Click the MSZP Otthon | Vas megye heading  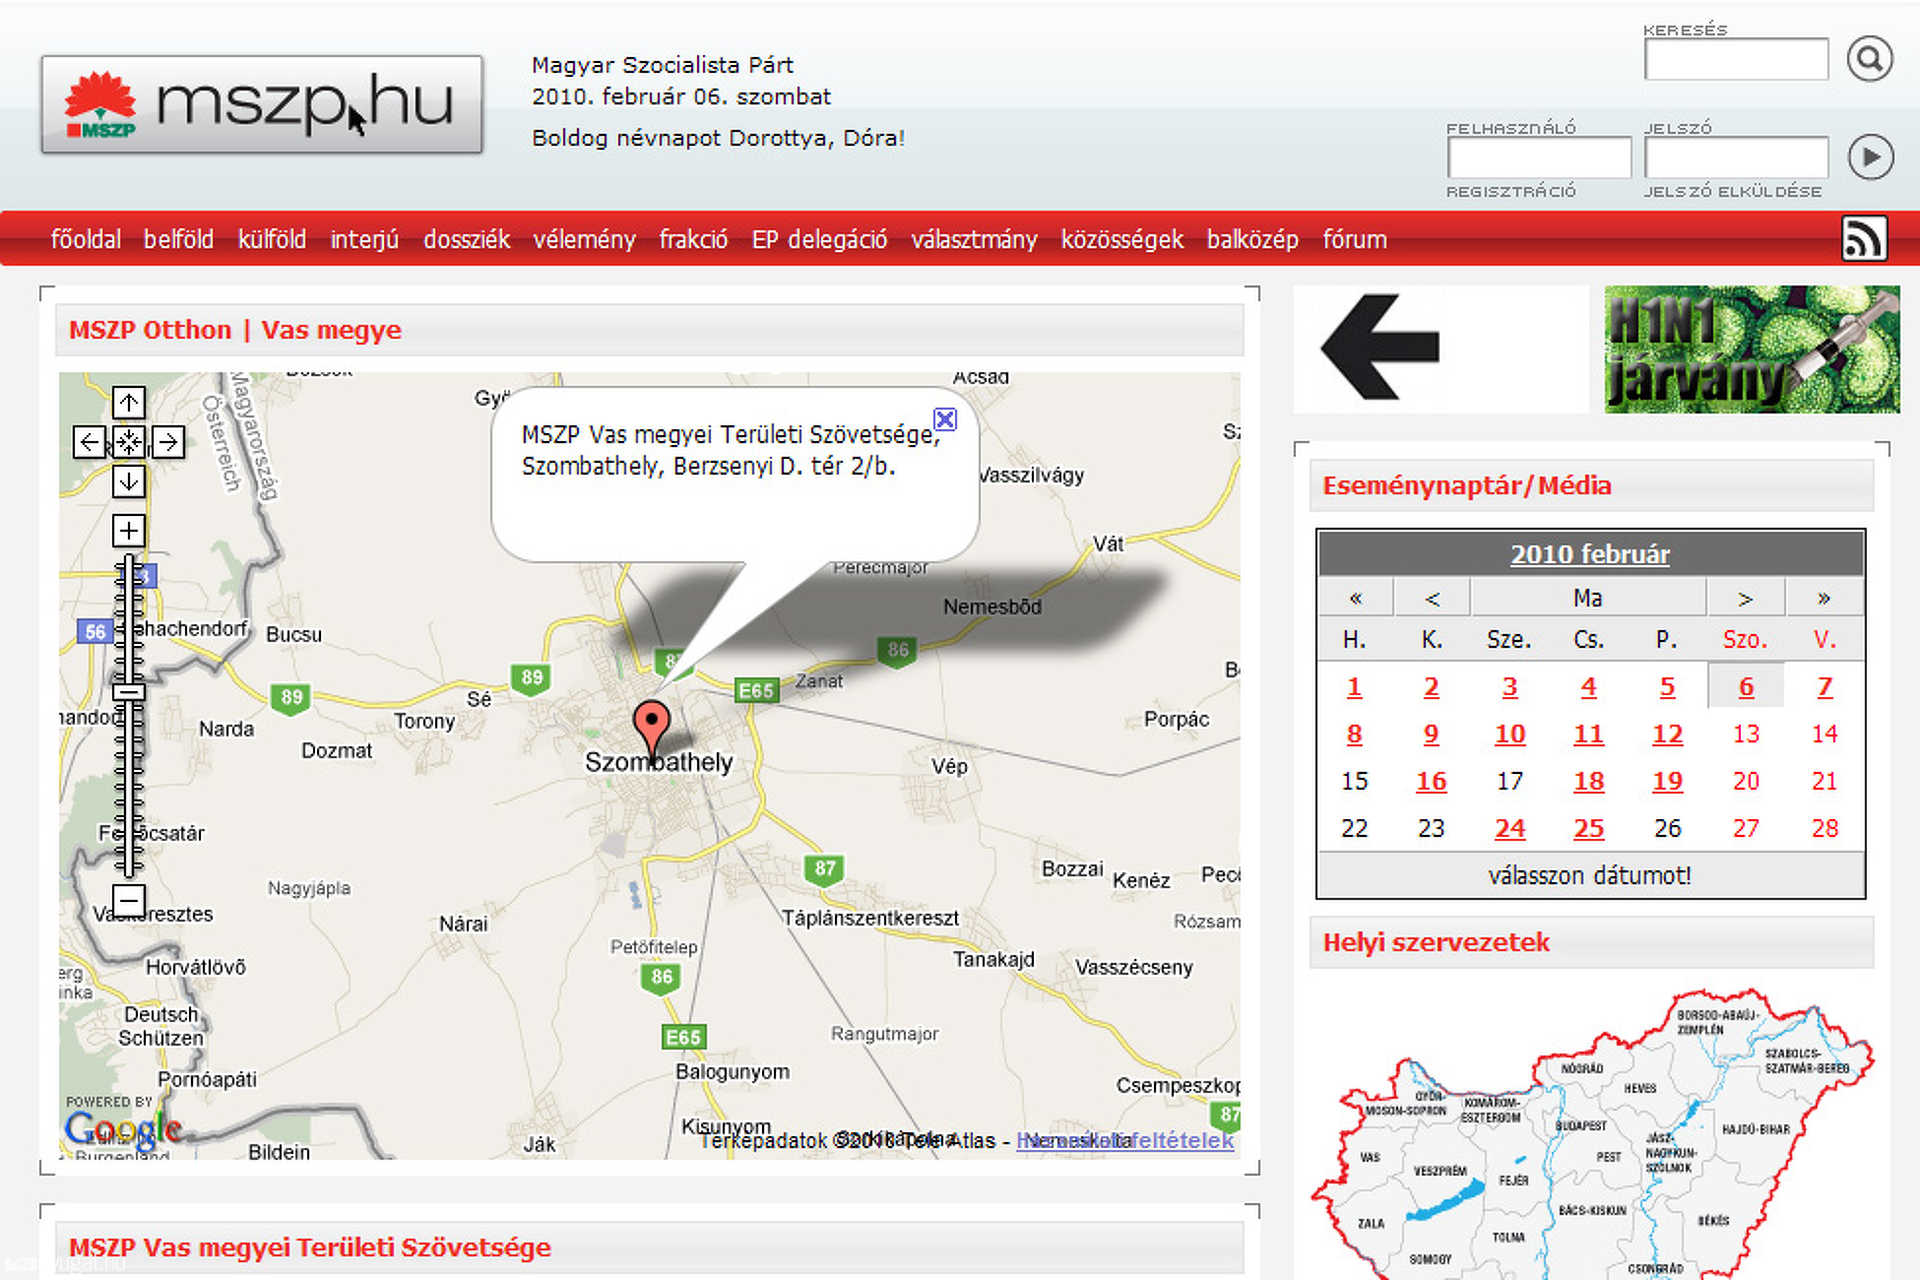[235, 330]
